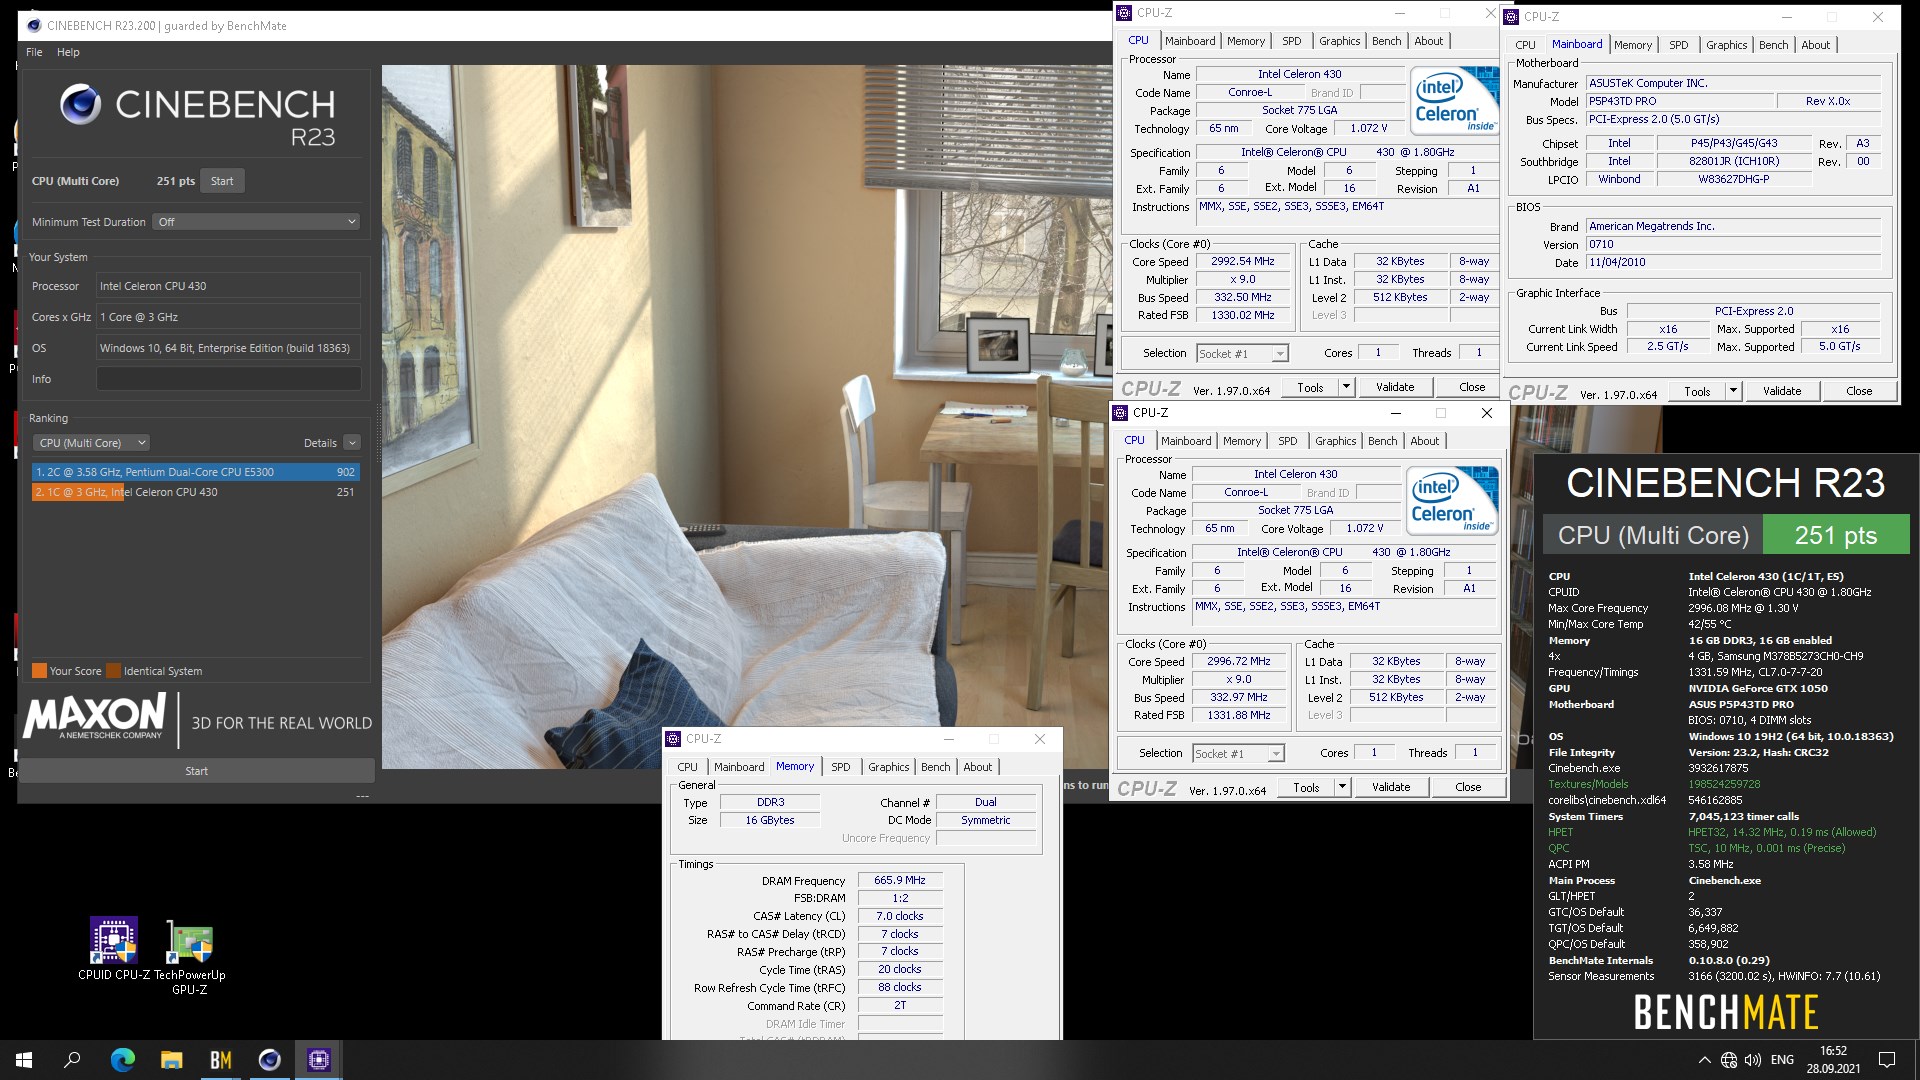Click Validate in top CPU-Z CPU window

click(1395, 387)
